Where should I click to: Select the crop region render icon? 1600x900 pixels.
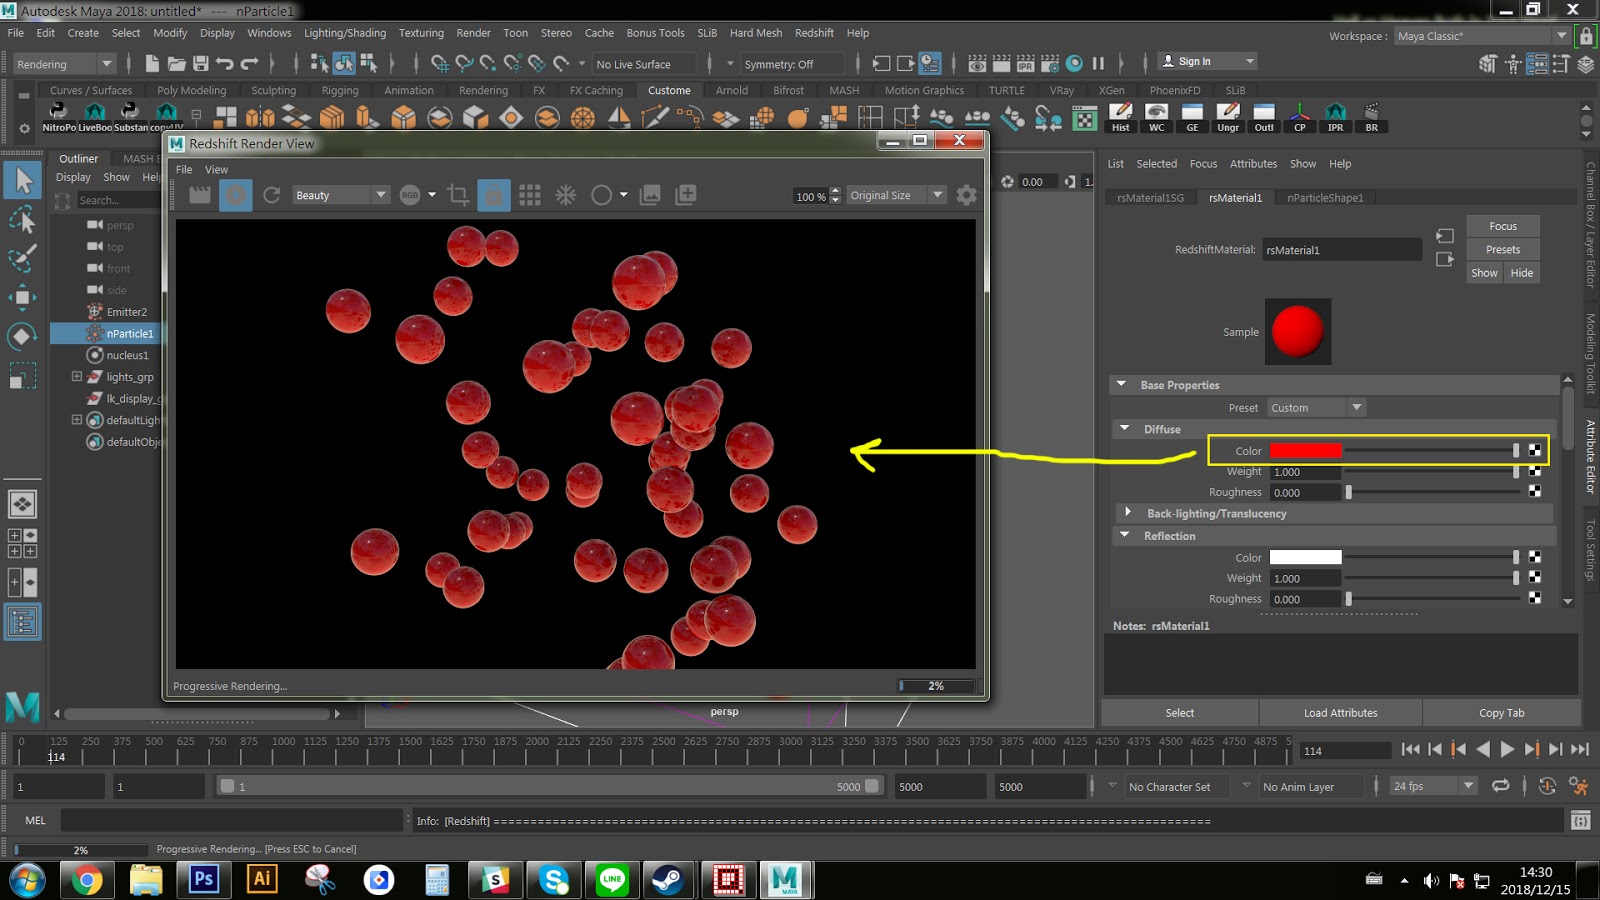click(x=459, y=195)
